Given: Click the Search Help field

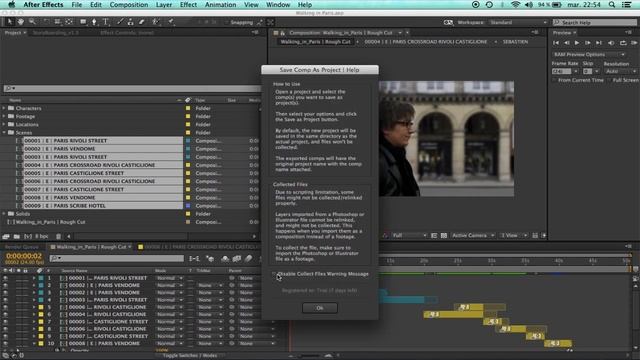Looking at the screenshot, I should tap(595, 22).
